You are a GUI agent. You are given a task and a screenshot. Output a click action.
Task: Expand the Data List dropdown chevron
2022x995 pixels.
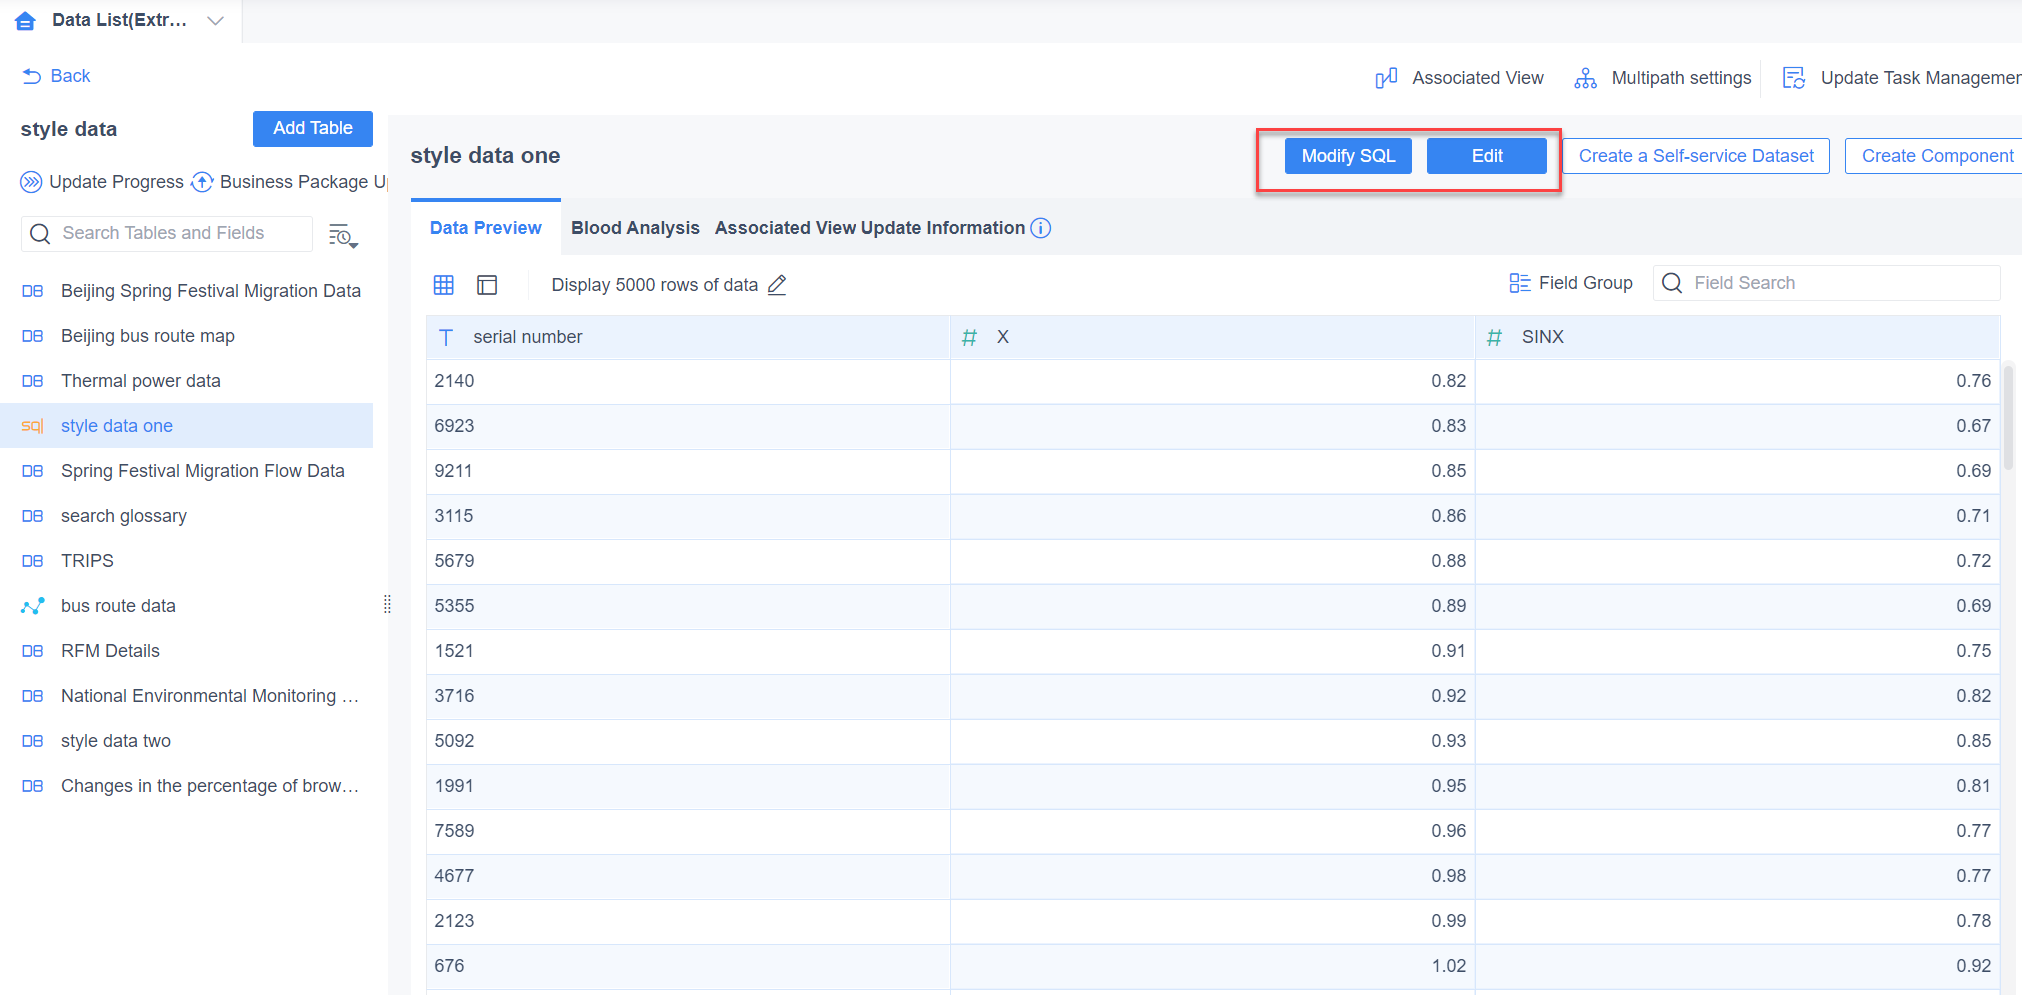(x=215, y=20)
